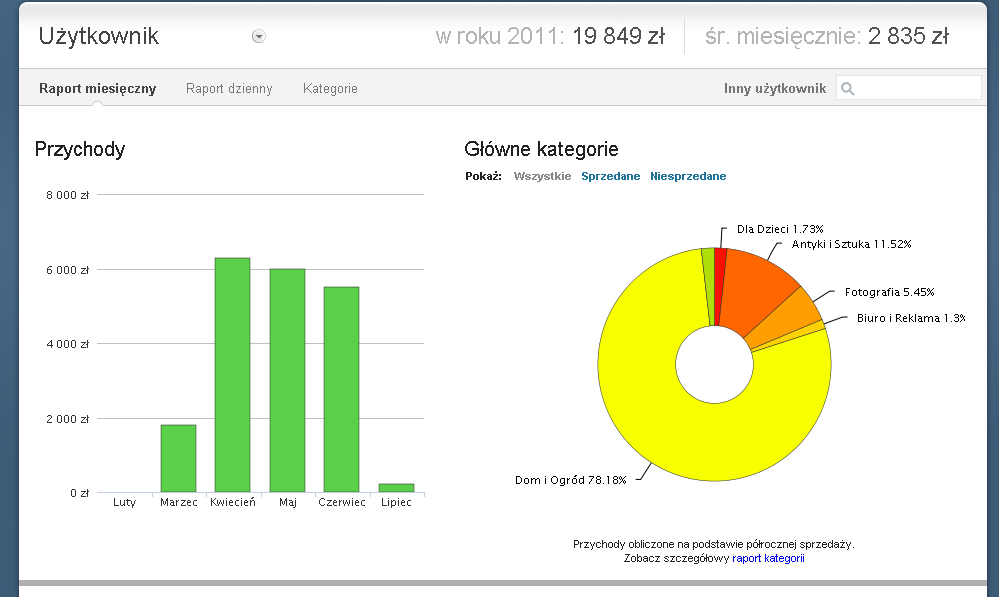Click the Użytkownik heading

(x=99, y=37)
